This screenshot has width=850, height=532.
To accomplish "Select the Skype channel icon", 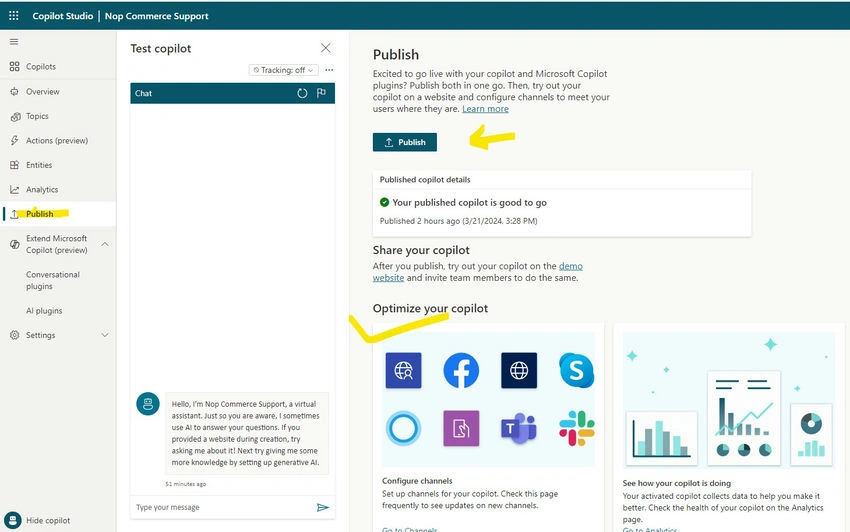I will (576, 370).
